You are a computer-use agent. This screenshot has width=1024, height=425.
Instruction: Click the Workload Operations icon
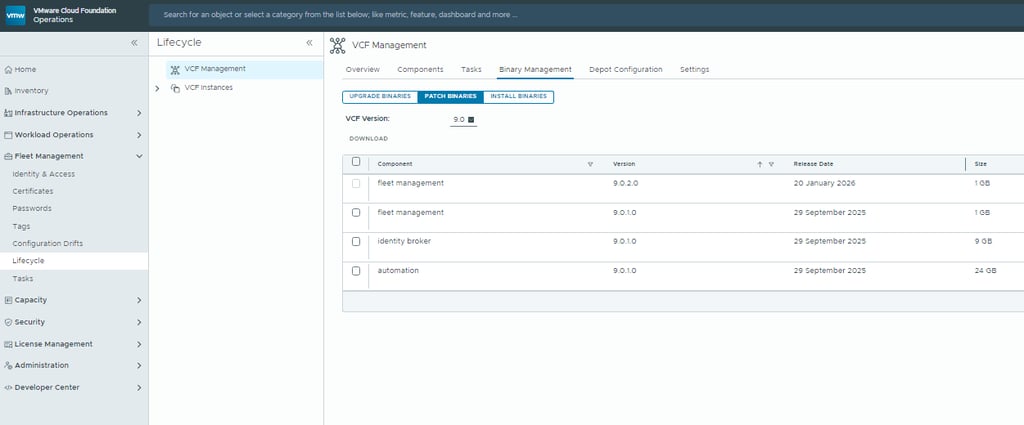[8, 135]
